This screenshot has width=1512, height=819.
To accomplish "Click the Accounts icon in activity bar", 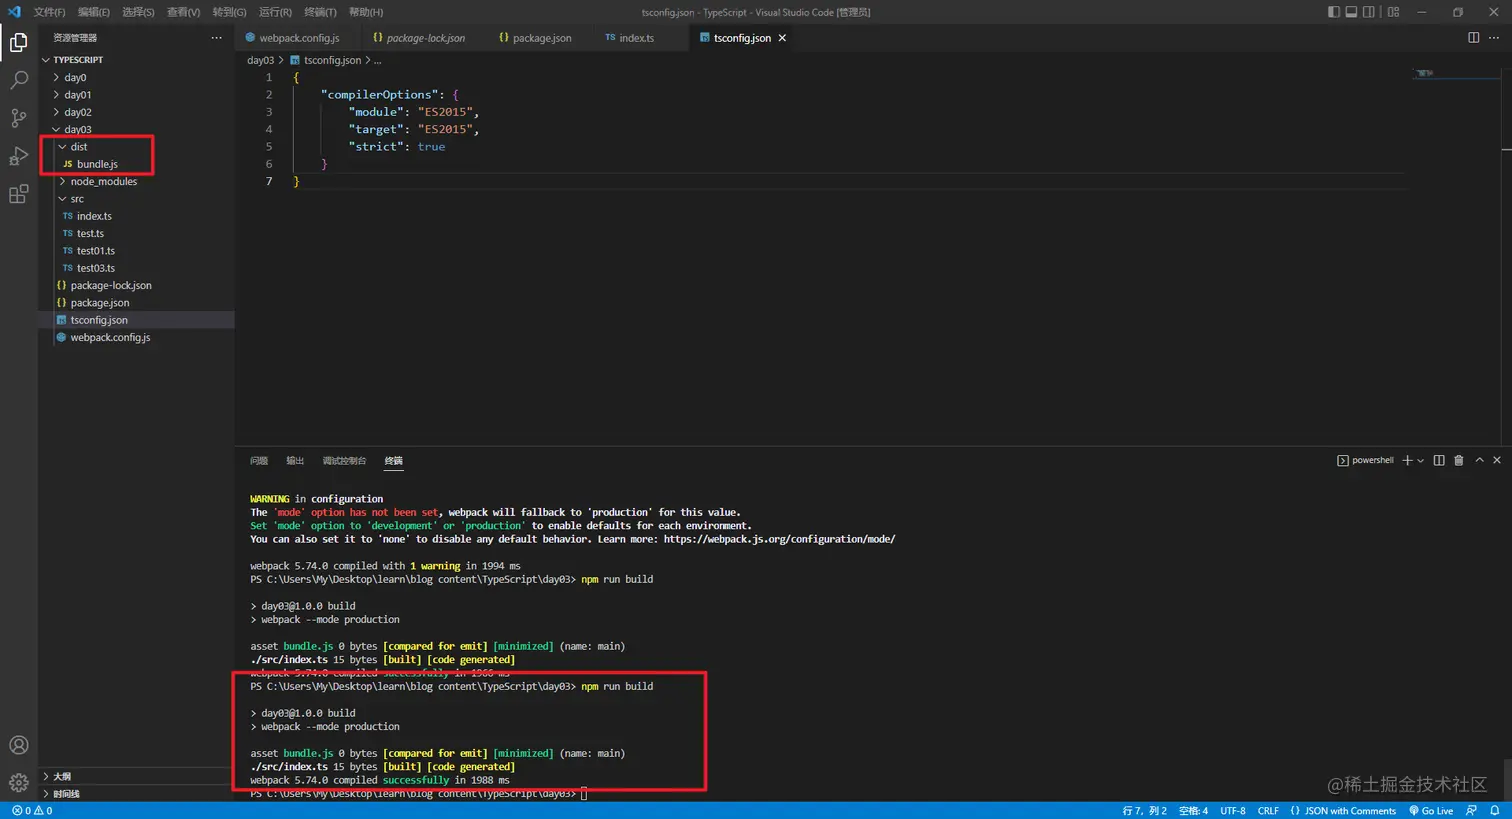I will 18,745.
